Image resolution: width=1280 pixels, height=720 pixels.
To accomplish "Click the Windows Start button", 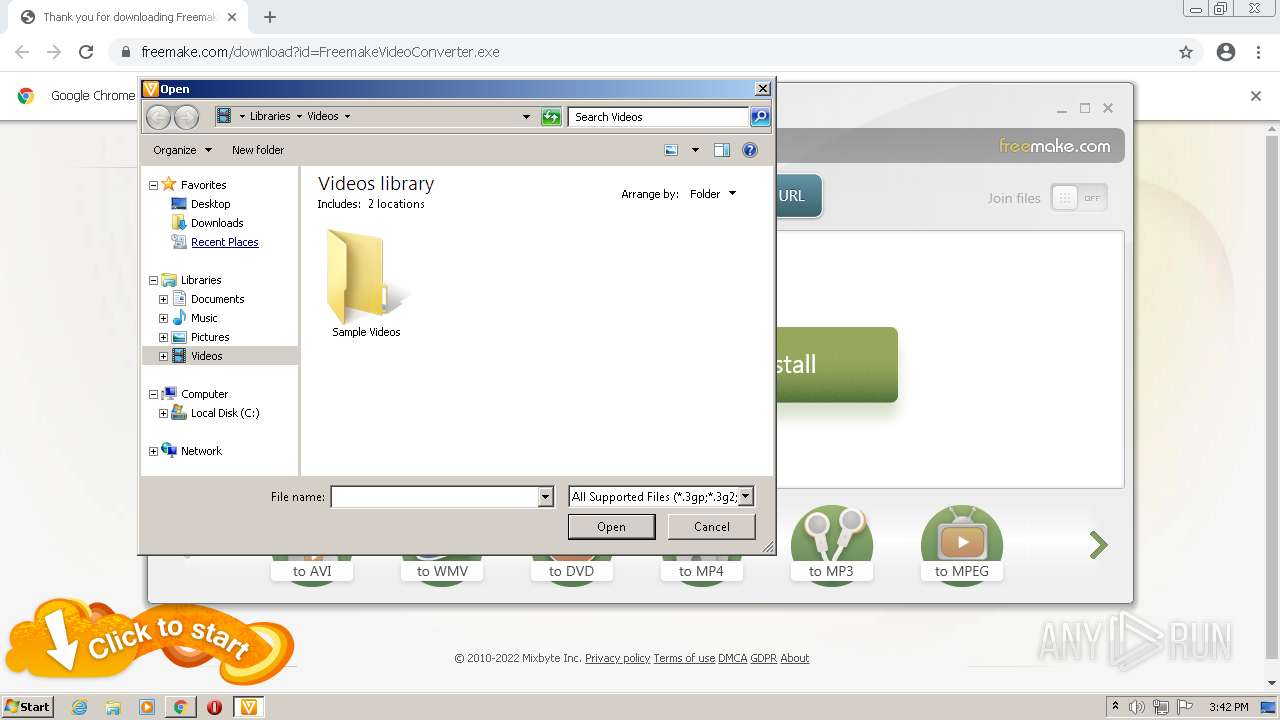I will point(27,707).
